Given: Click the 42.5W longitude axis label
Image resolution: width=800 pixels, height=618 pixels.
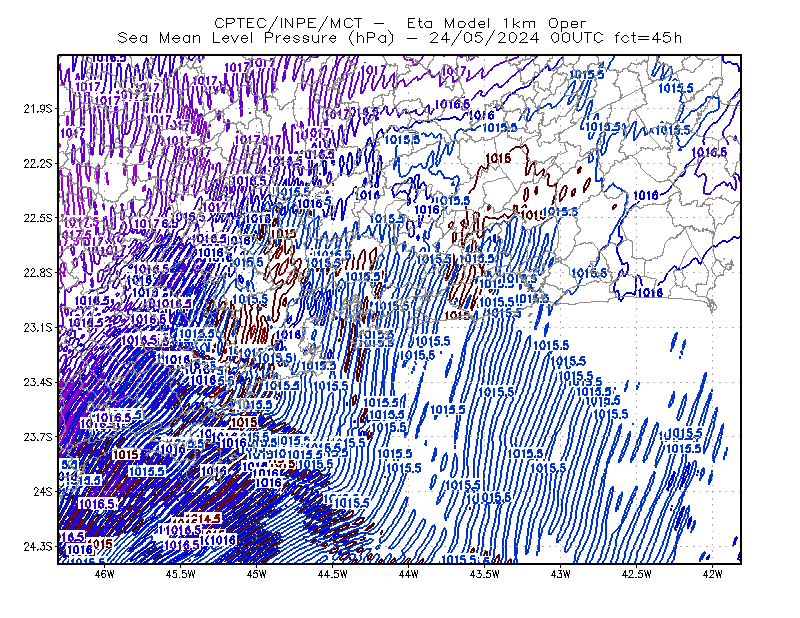Looking at the screenshot, I should (636, 574).
